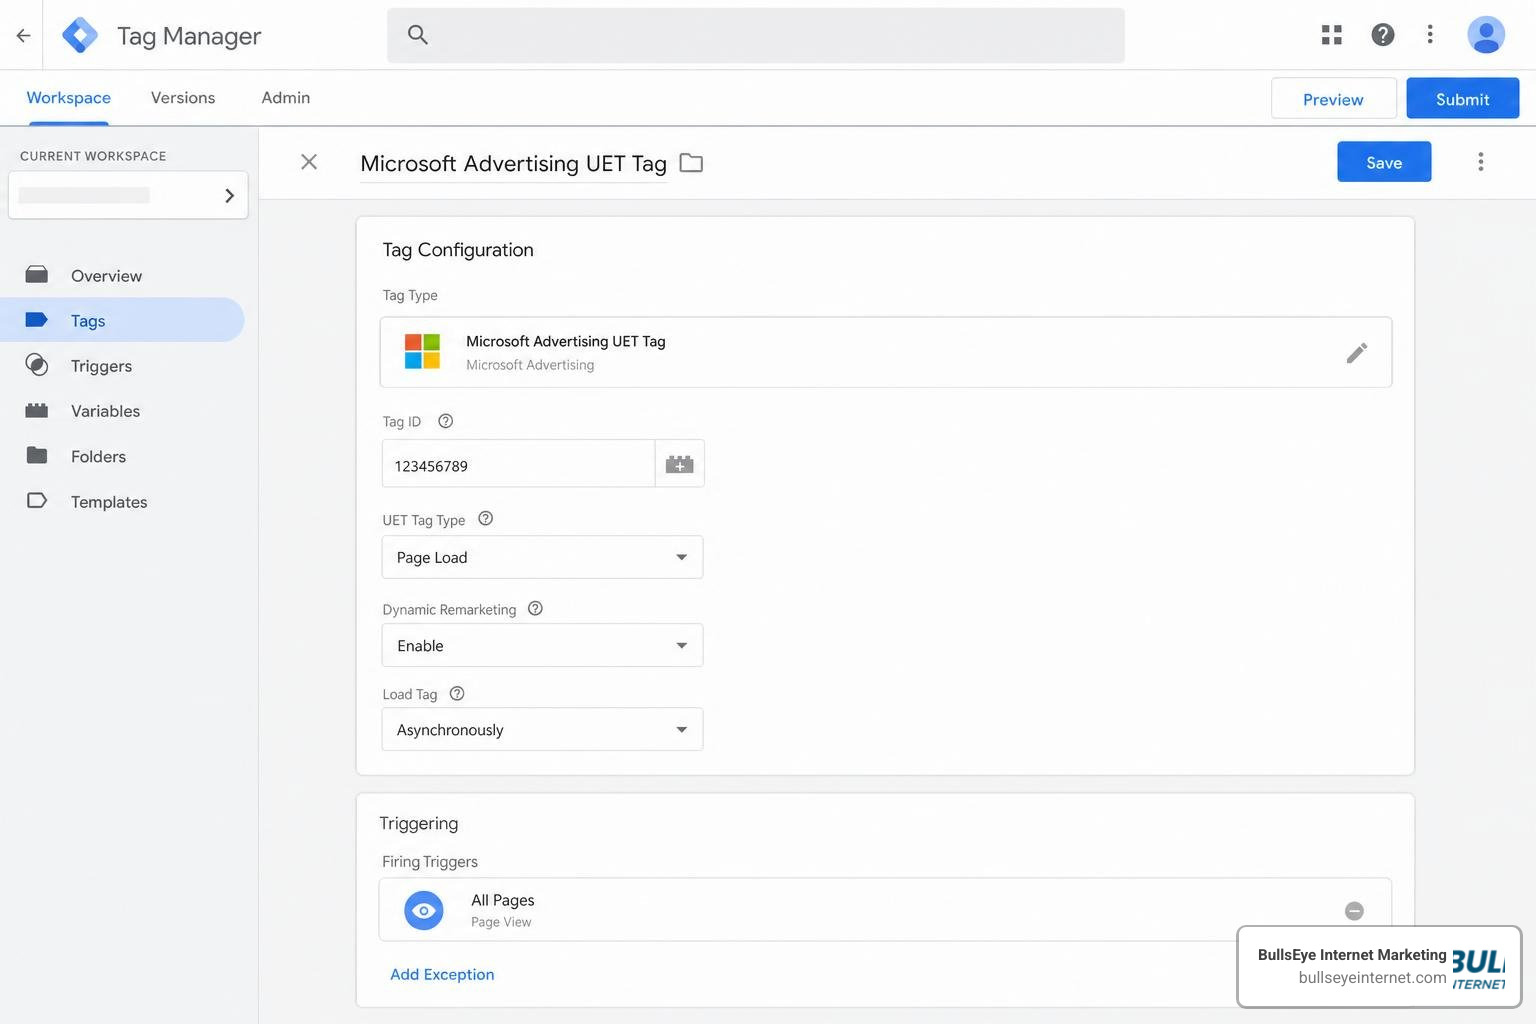This screenshot has height=1024, width=1536.
Task: Insert a variable for Tag ID
Action: pos(680,464)
